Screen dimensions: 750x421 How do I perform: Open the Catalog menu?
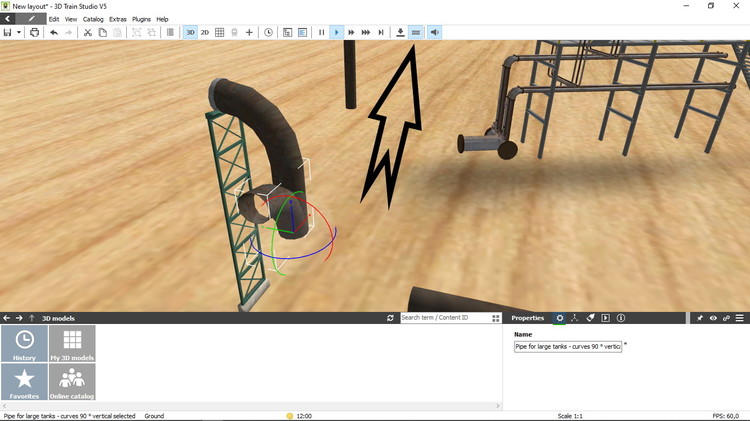(93, 19)
